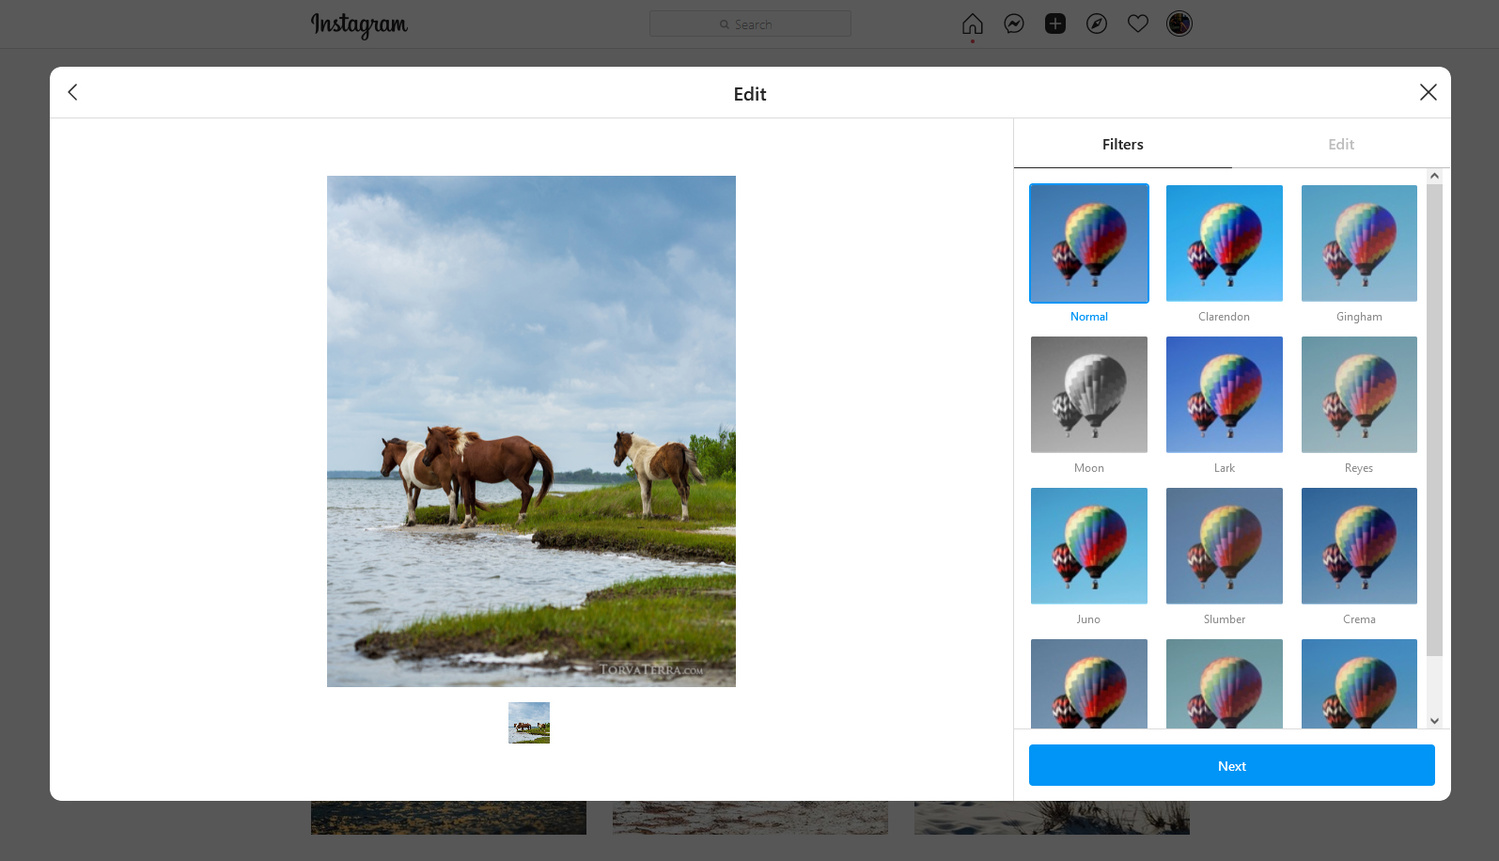This screenshot has height=861, width=1499.
Task: Click the new post plus icon
Action: point(1055,24)
